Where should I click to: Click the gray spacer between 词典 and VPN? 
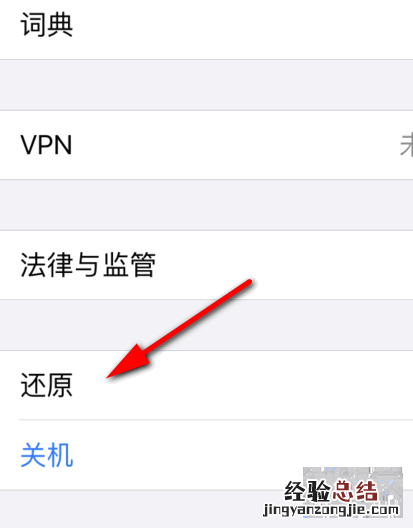tap(206, 85)
